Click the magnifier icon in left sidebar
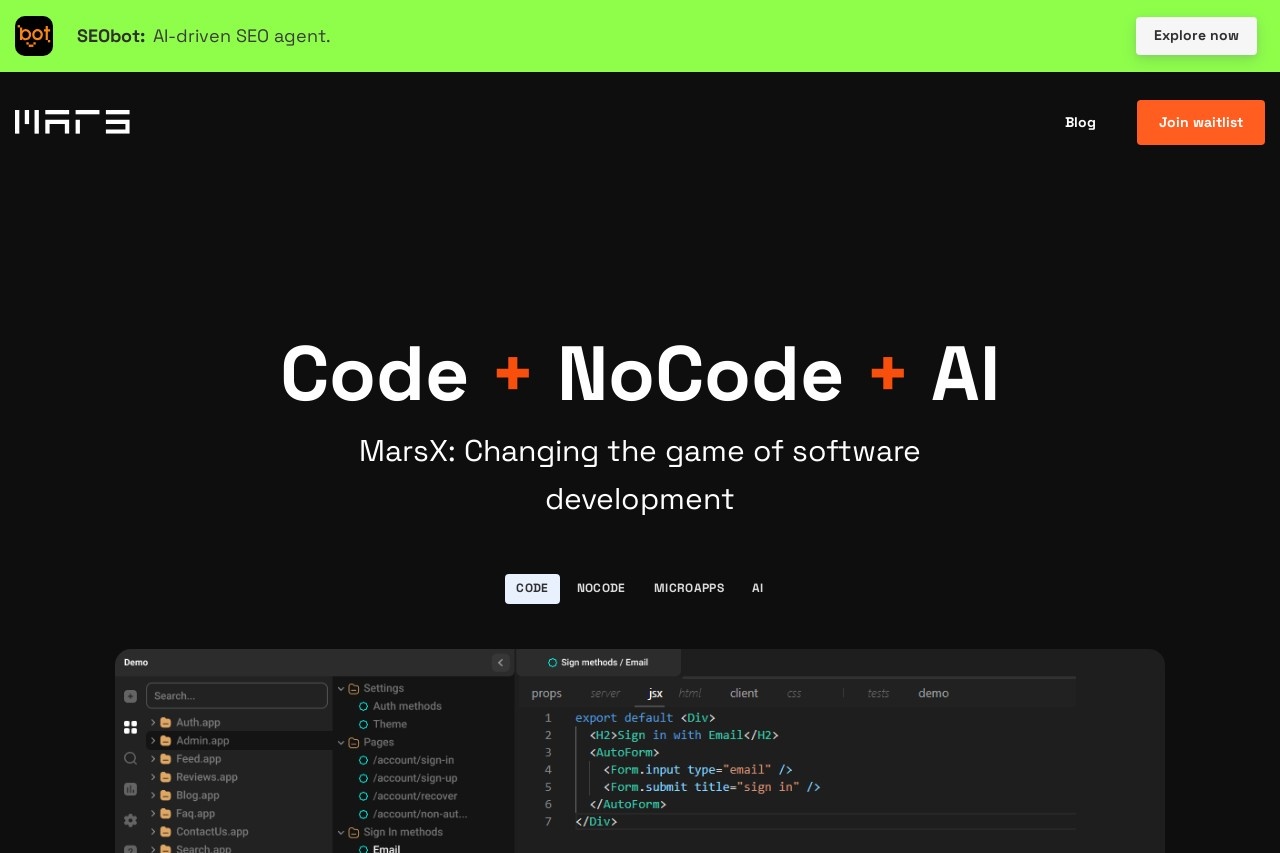The width and height of the screenshot is (1280, 853). click(130, 759)
